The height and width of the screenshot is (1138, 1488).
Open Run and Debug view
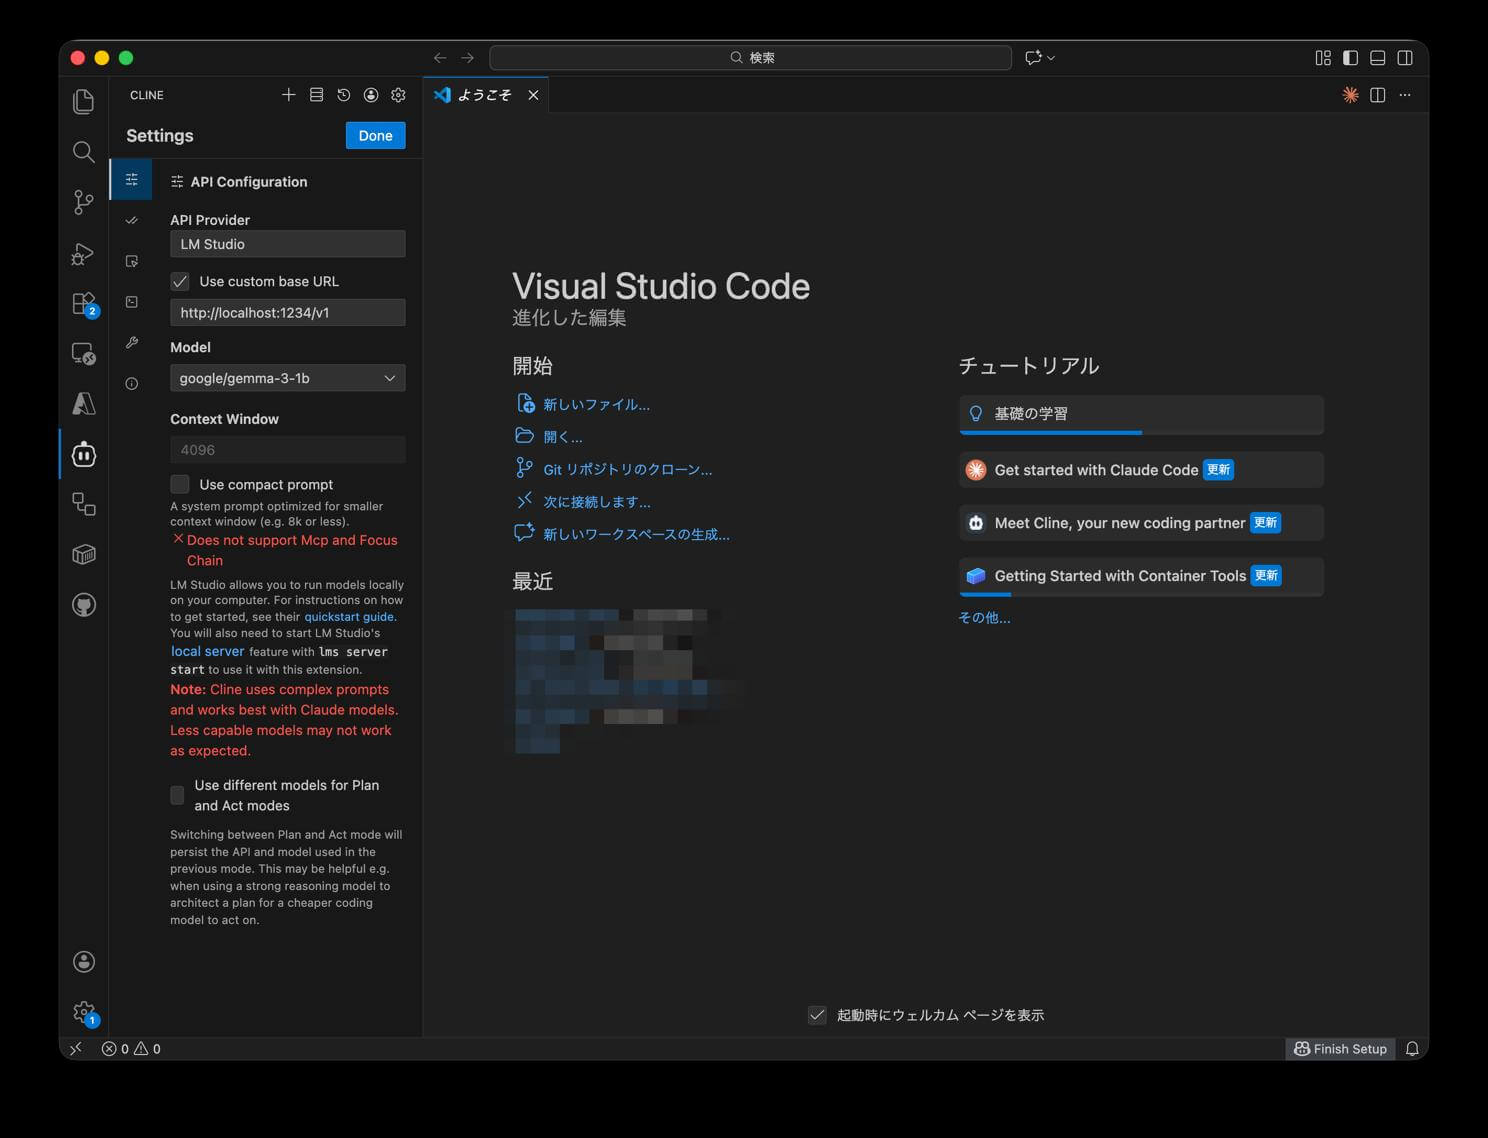84,254
